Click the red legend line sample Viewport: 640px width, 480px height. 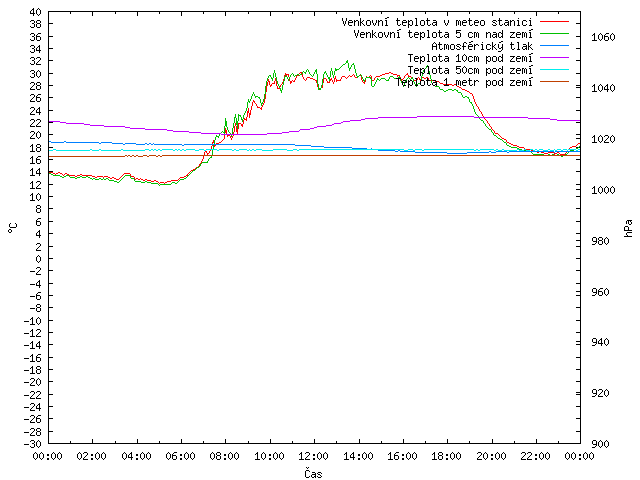click(x=554, y=22)
